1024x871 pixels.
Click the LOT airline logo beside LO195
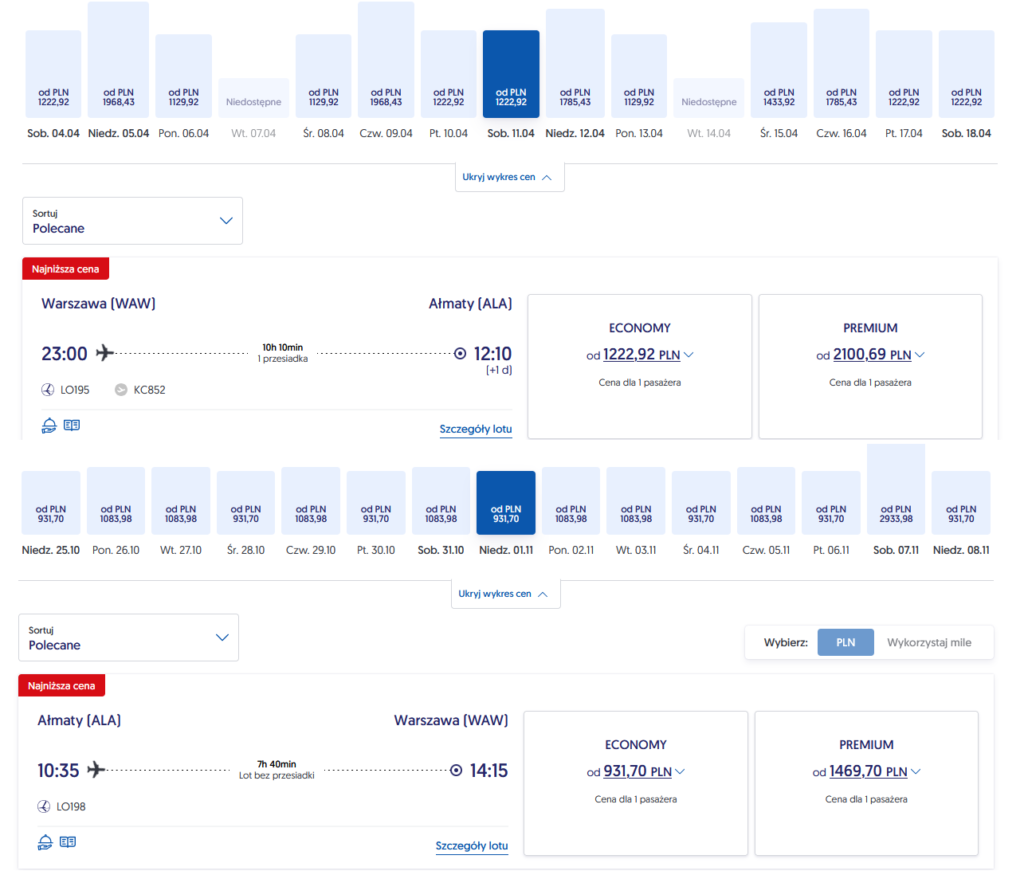(48, 390)
